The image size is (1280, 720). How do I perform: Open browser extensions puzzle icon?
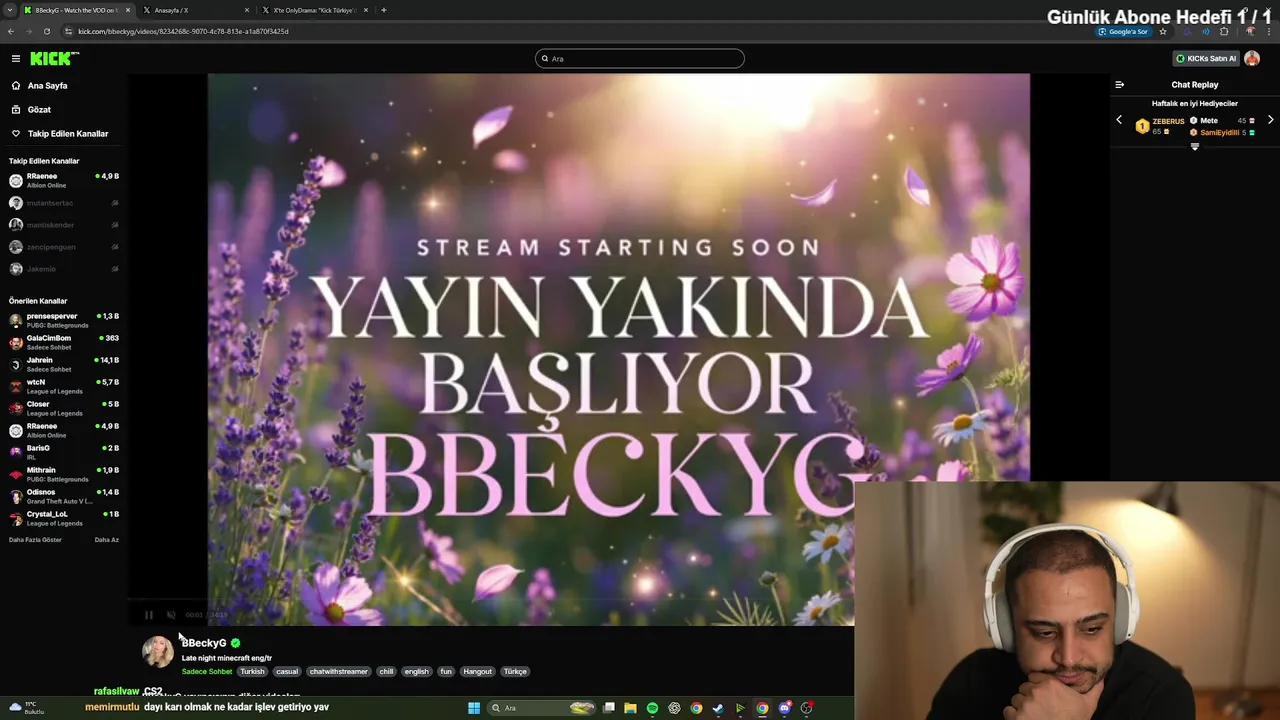pyautogui.click(x=1224, y=31)
